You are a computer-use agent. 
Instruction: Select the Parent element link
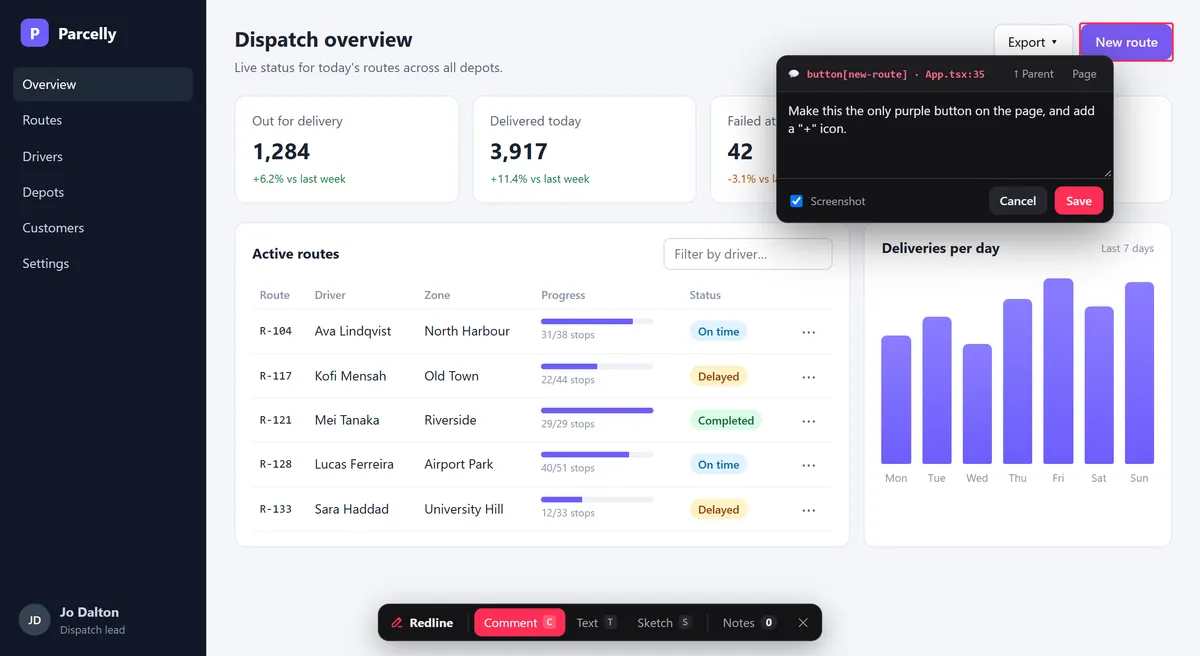[1033, 74]
